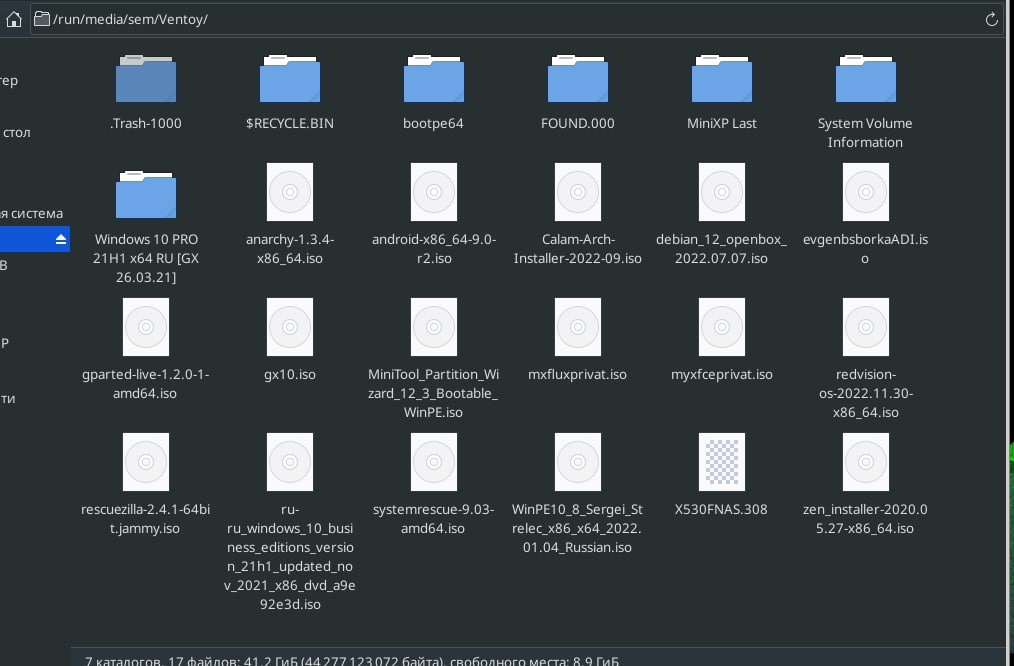This screenshot has width=1014, height=666.
Task: Click the folder icon in path bar
Action: pos(42,19)
